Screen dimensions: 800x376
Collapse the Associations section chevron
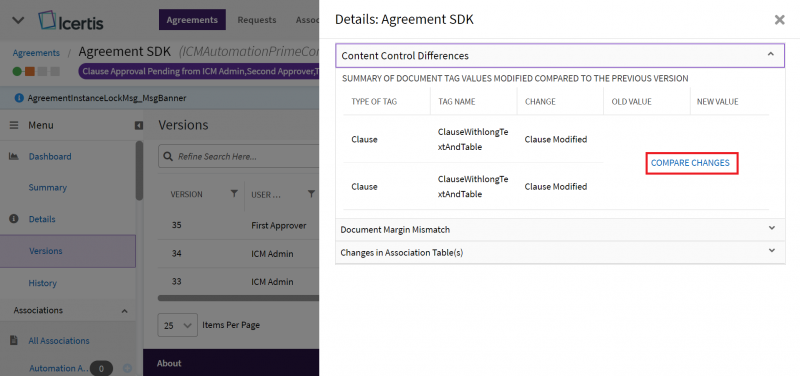[x=124, y=311]
